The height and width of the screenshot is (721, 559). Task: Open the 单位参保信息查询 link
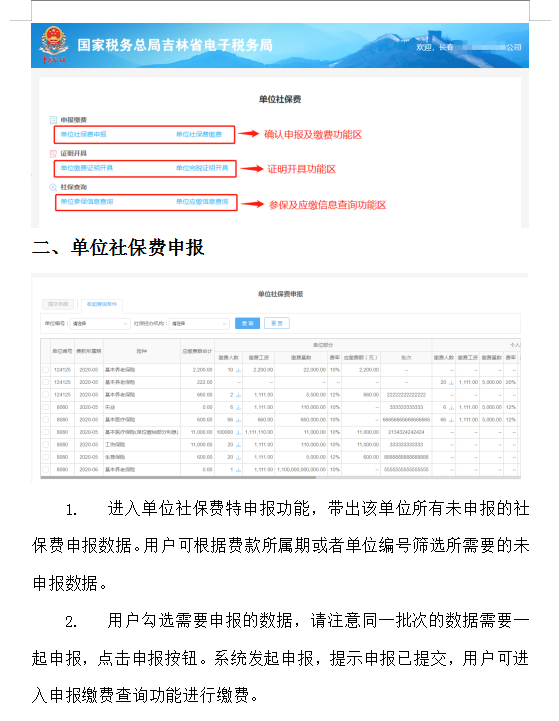pos(86,201)
